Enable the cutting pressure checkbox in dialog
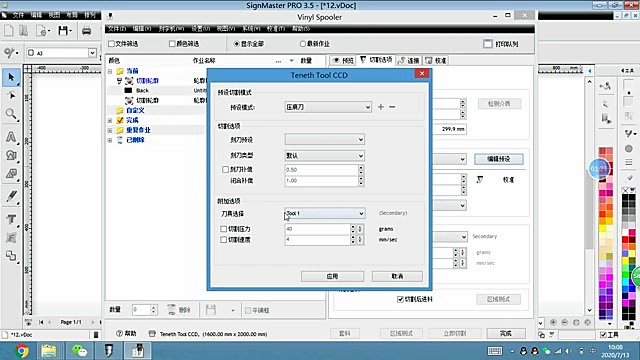The width and height of the screenshot is (640, 360). pos(223,229)
